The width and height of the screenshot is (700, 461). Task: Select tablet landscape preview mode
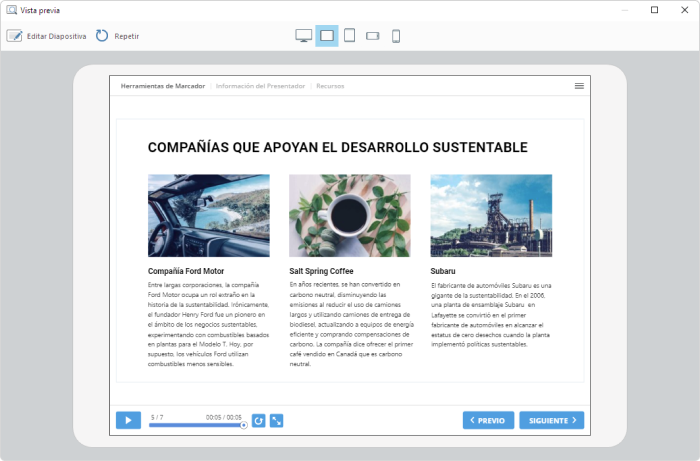[327, 36]
